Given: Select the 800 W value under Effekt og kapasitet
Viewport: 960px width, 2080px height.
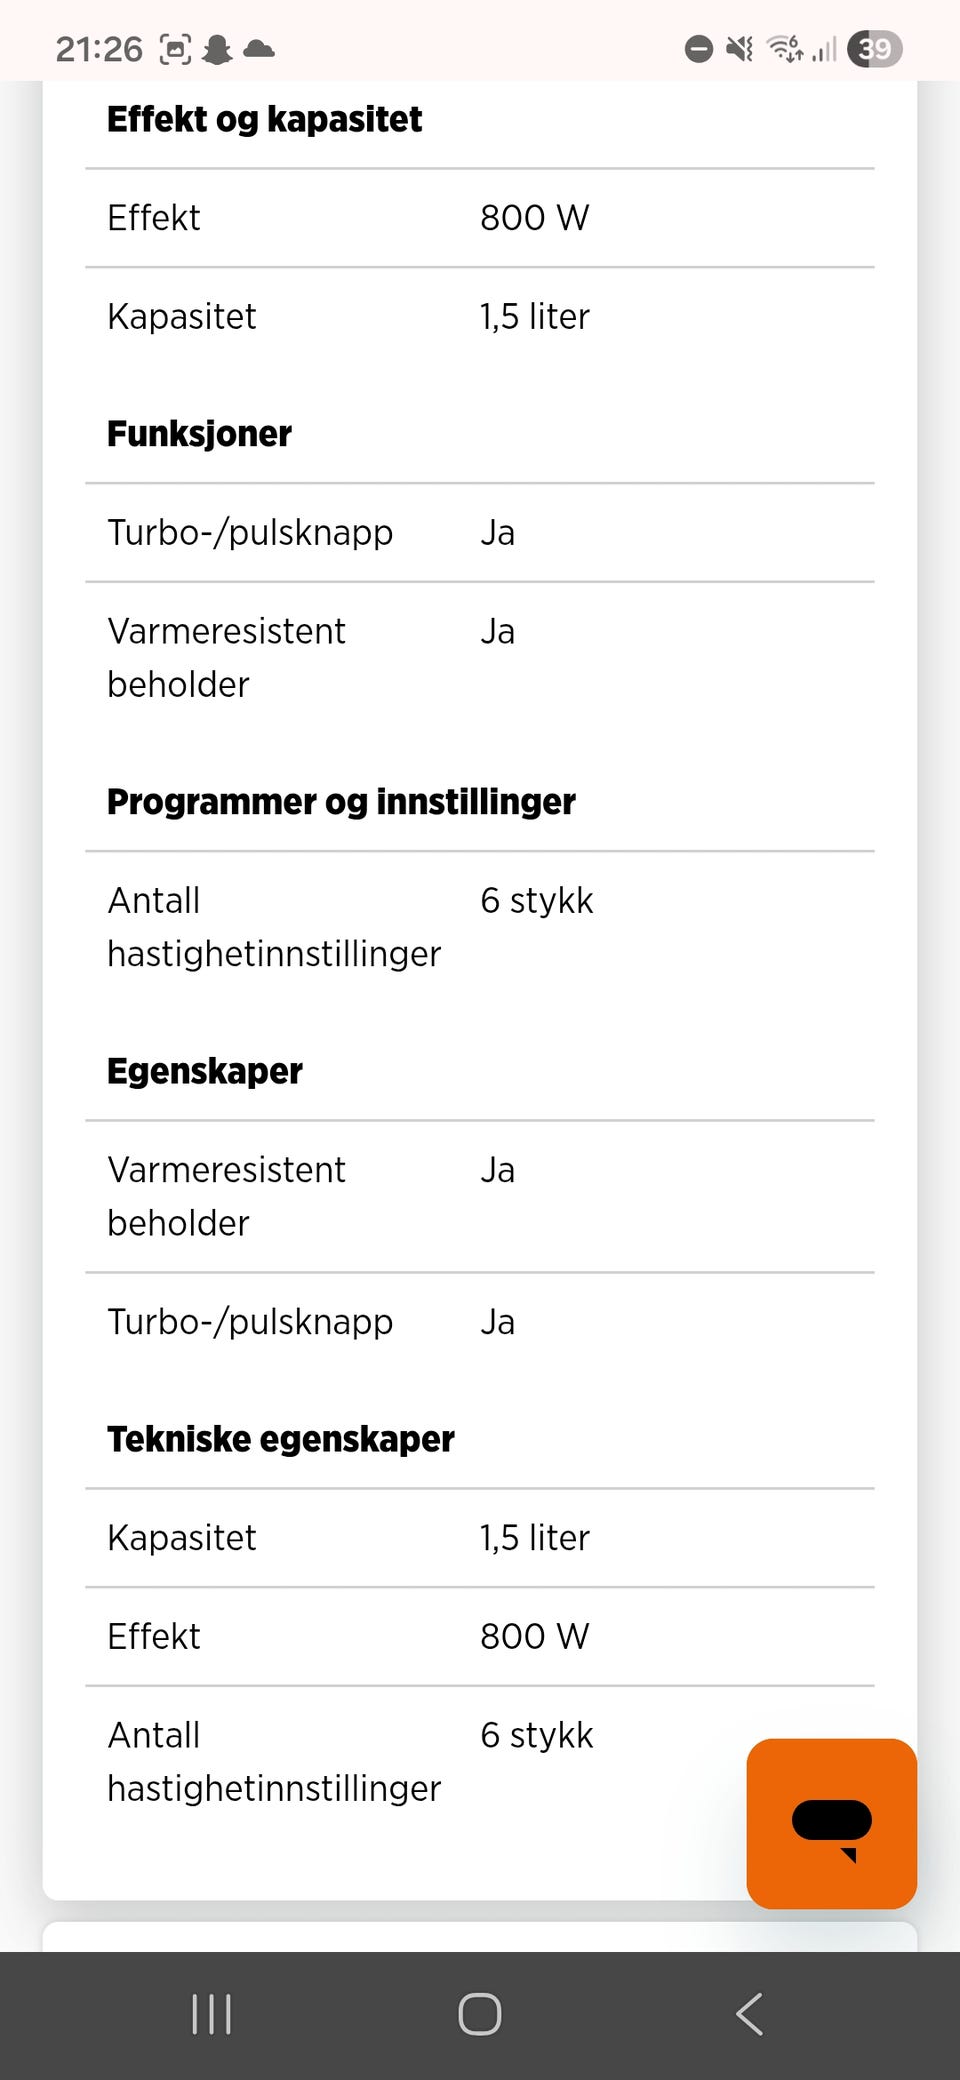Looking at the screenshot, I should 535,217.
